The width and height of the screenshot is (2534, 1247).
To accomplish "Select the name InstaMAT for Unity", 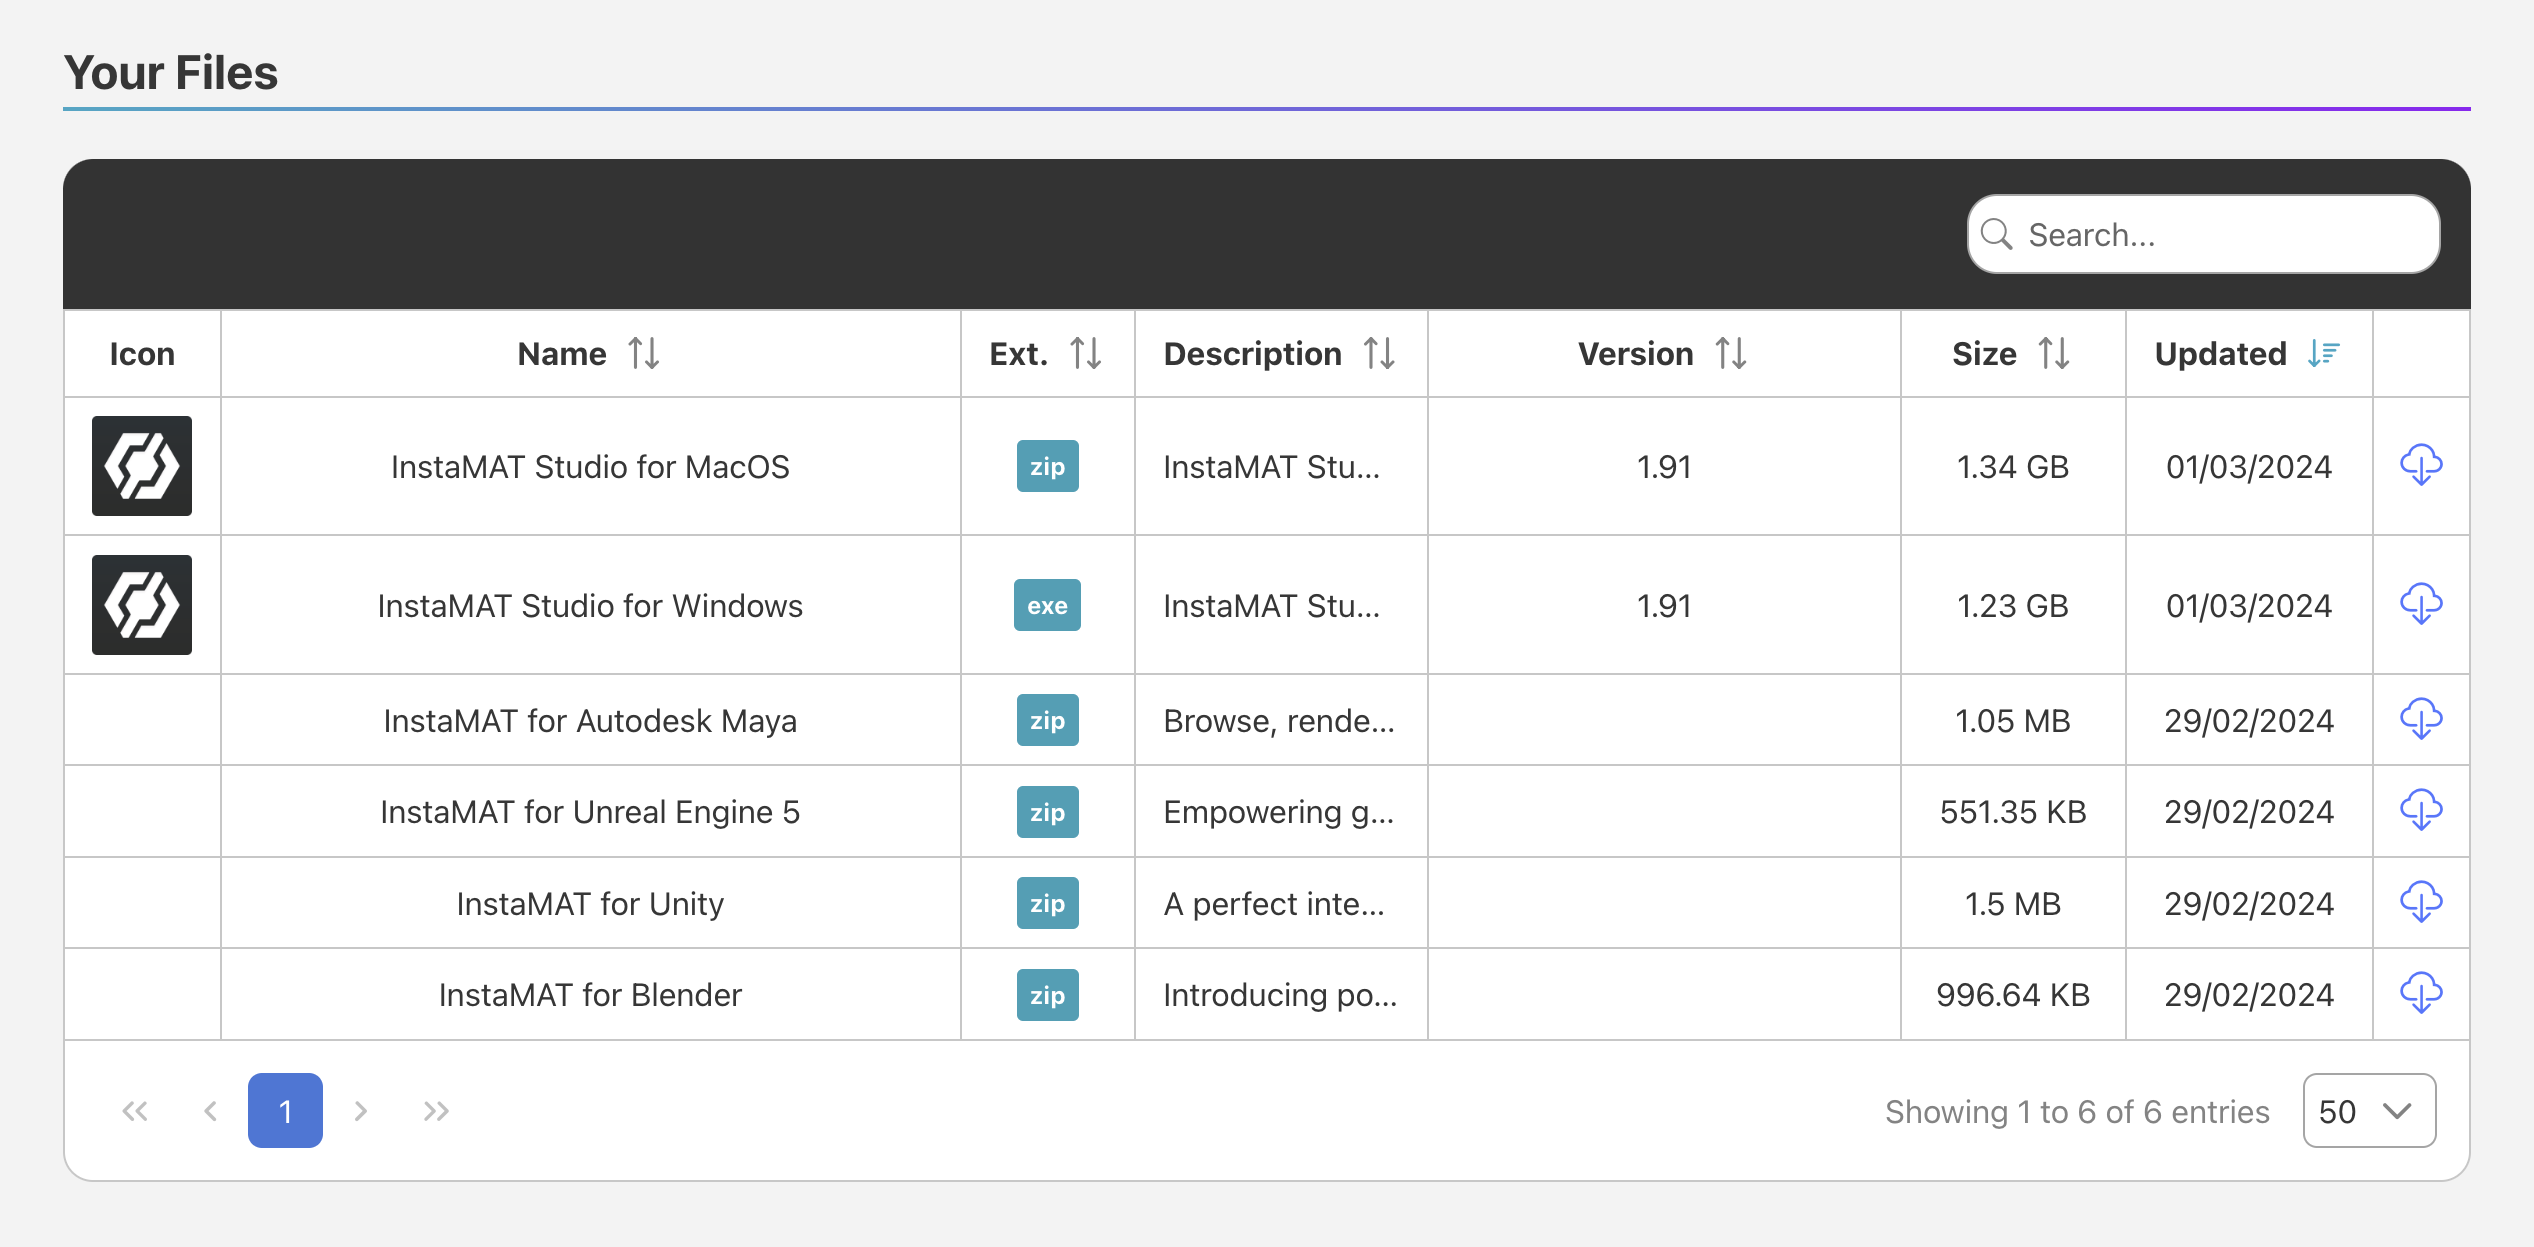I will click(x=590, y=904).
